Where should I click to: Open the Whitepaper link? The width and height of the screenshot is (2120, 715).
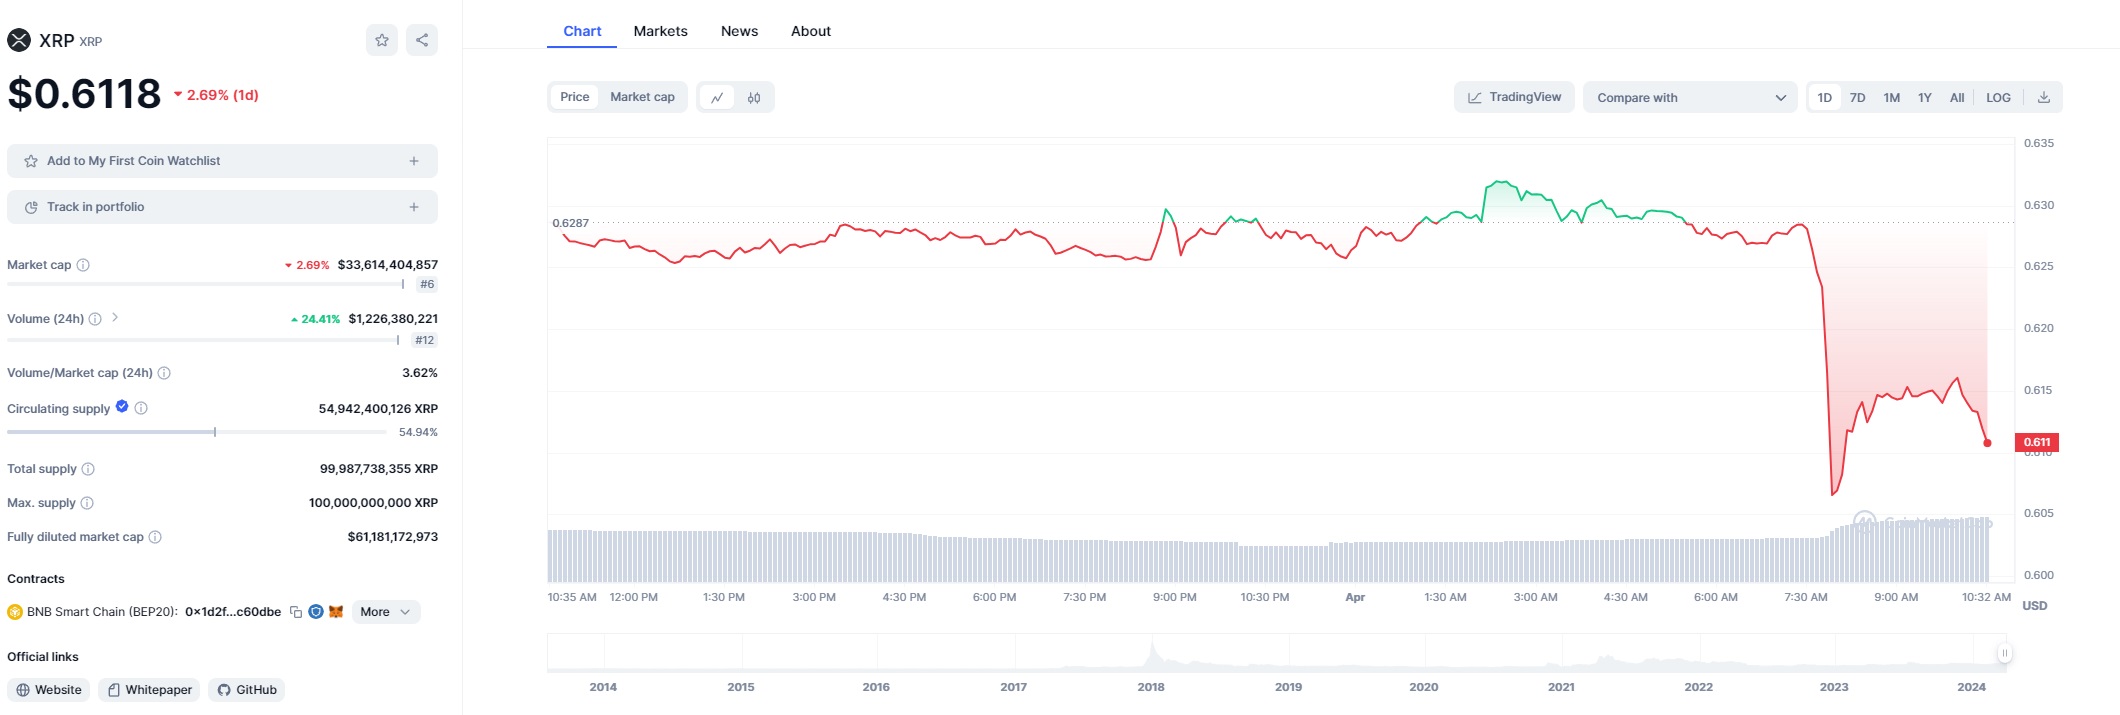point(149,690)
